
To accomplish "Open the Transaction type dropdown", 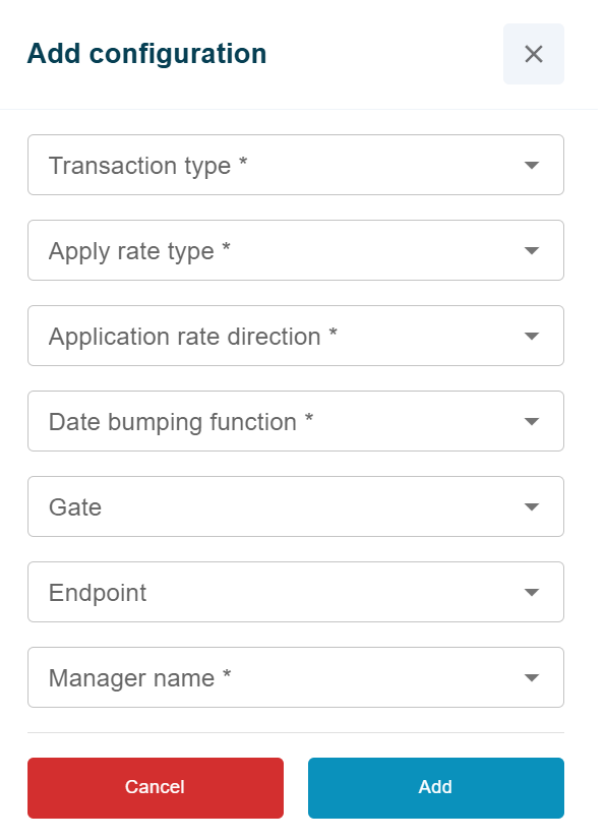I will (296, 165).
